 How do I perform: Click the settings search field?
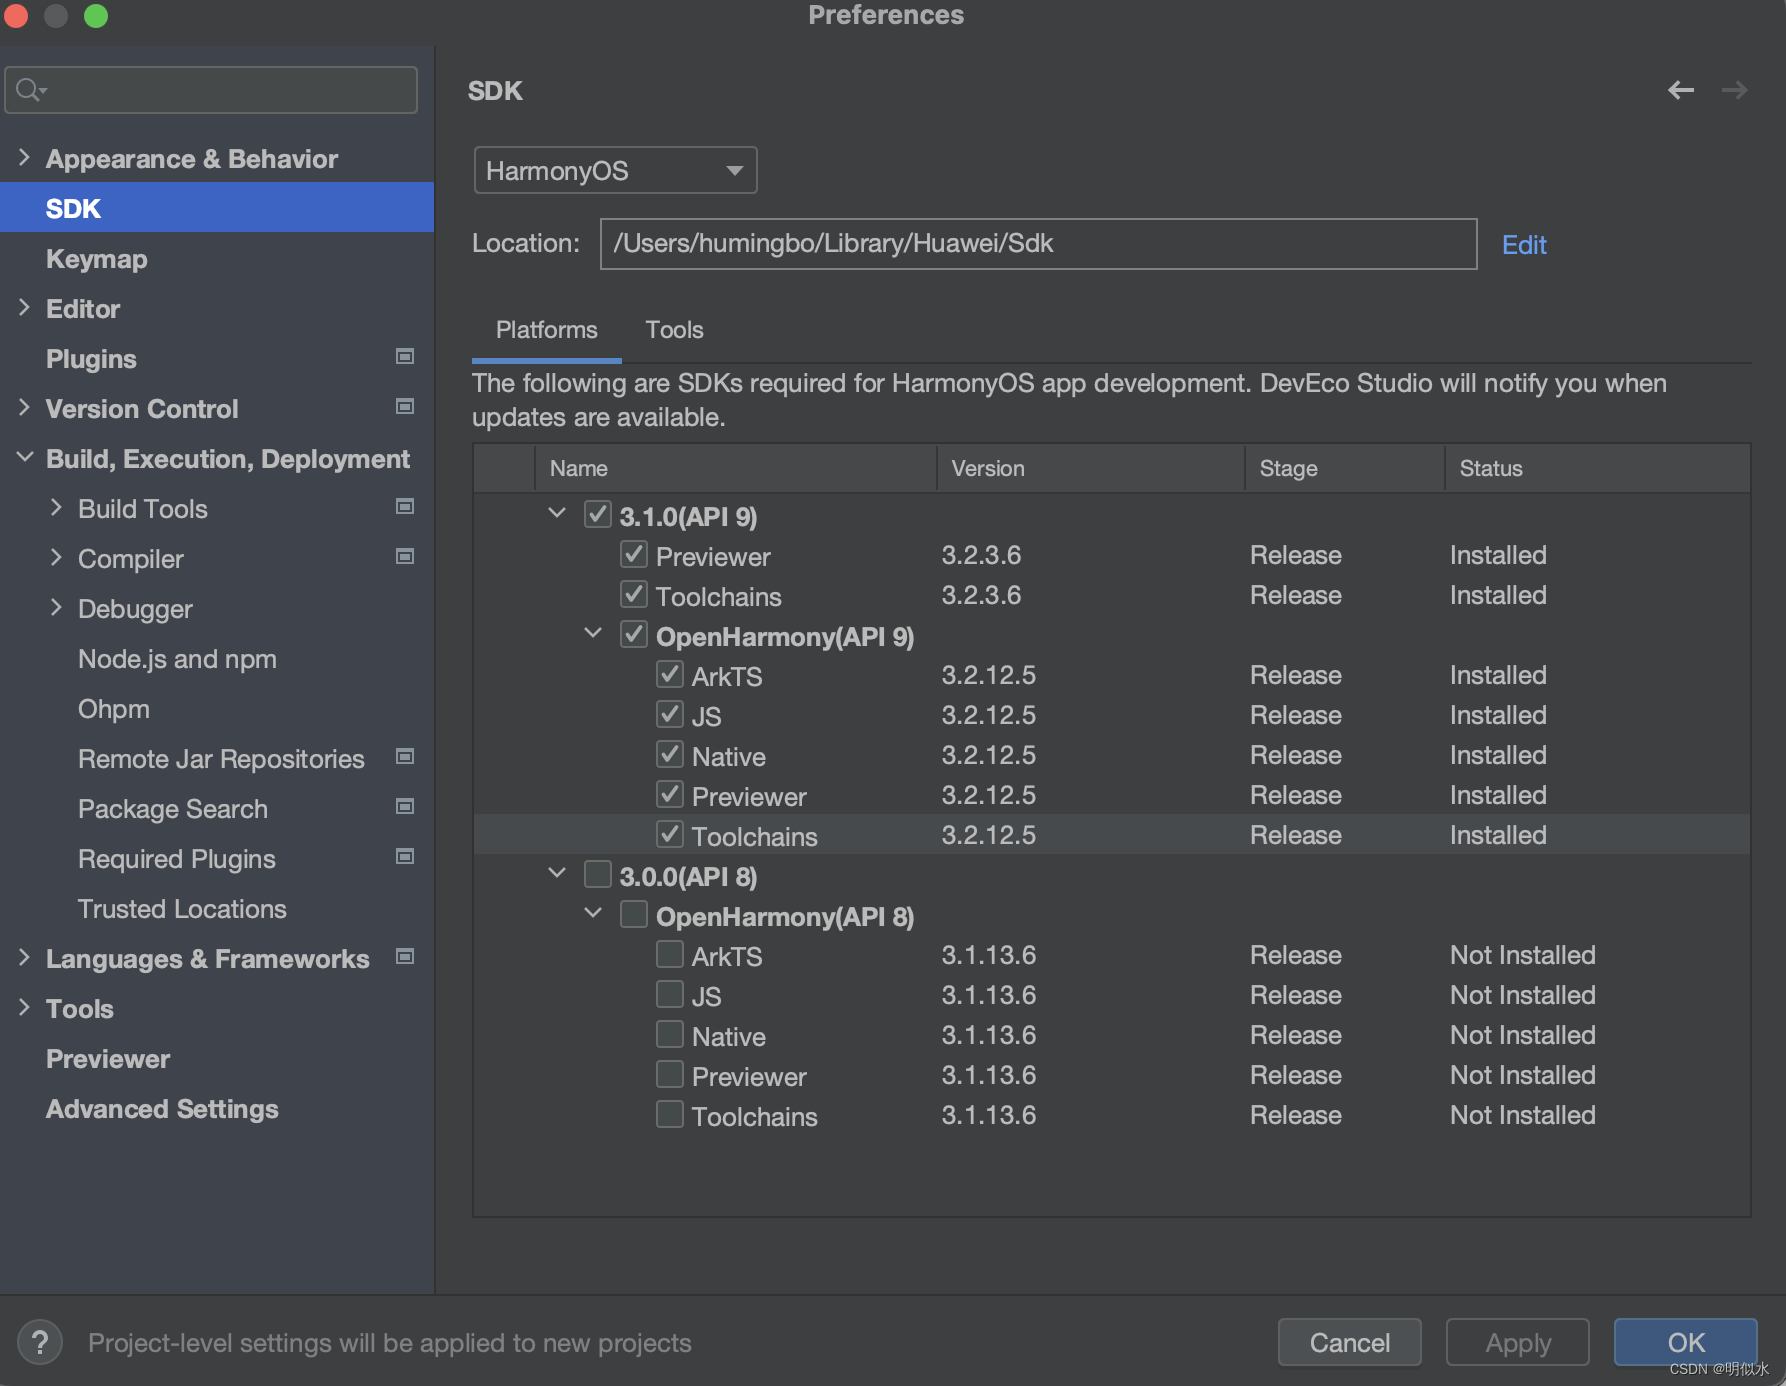click(x=211, y=90)
